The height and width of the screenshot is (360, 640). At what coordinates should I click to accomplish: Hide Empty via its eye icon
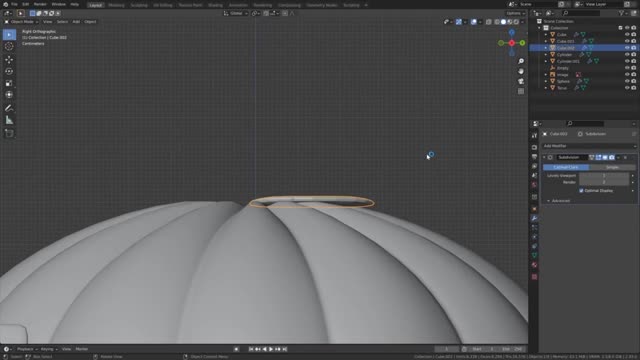(x=627, y=68)
